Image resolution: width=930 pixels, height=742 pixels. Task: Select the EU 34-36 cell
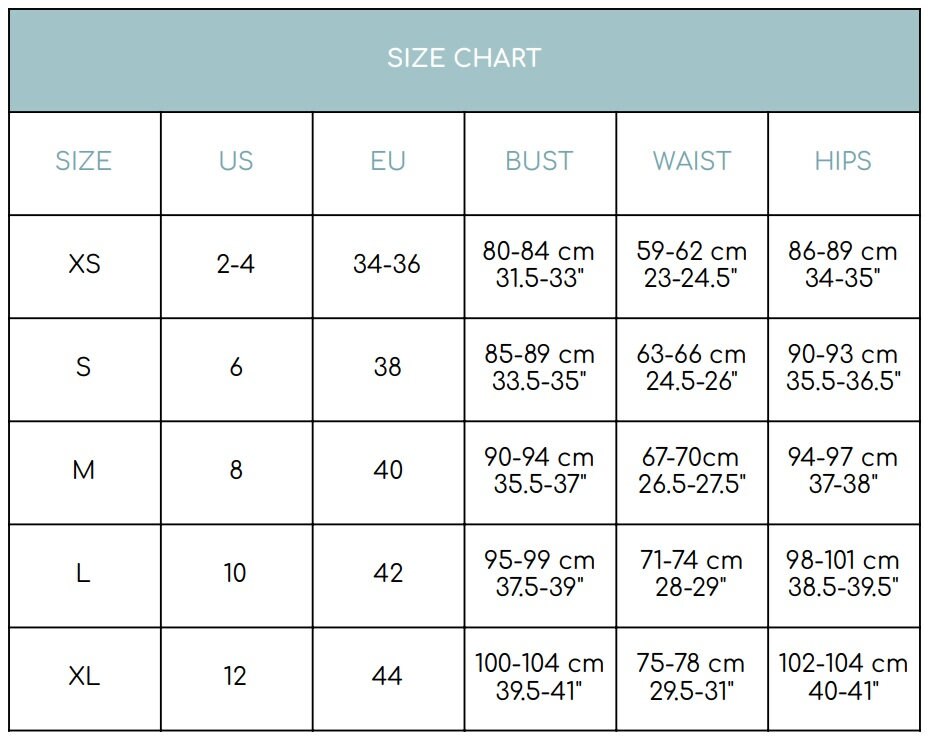pyautogui.click(x=388, y=266)
